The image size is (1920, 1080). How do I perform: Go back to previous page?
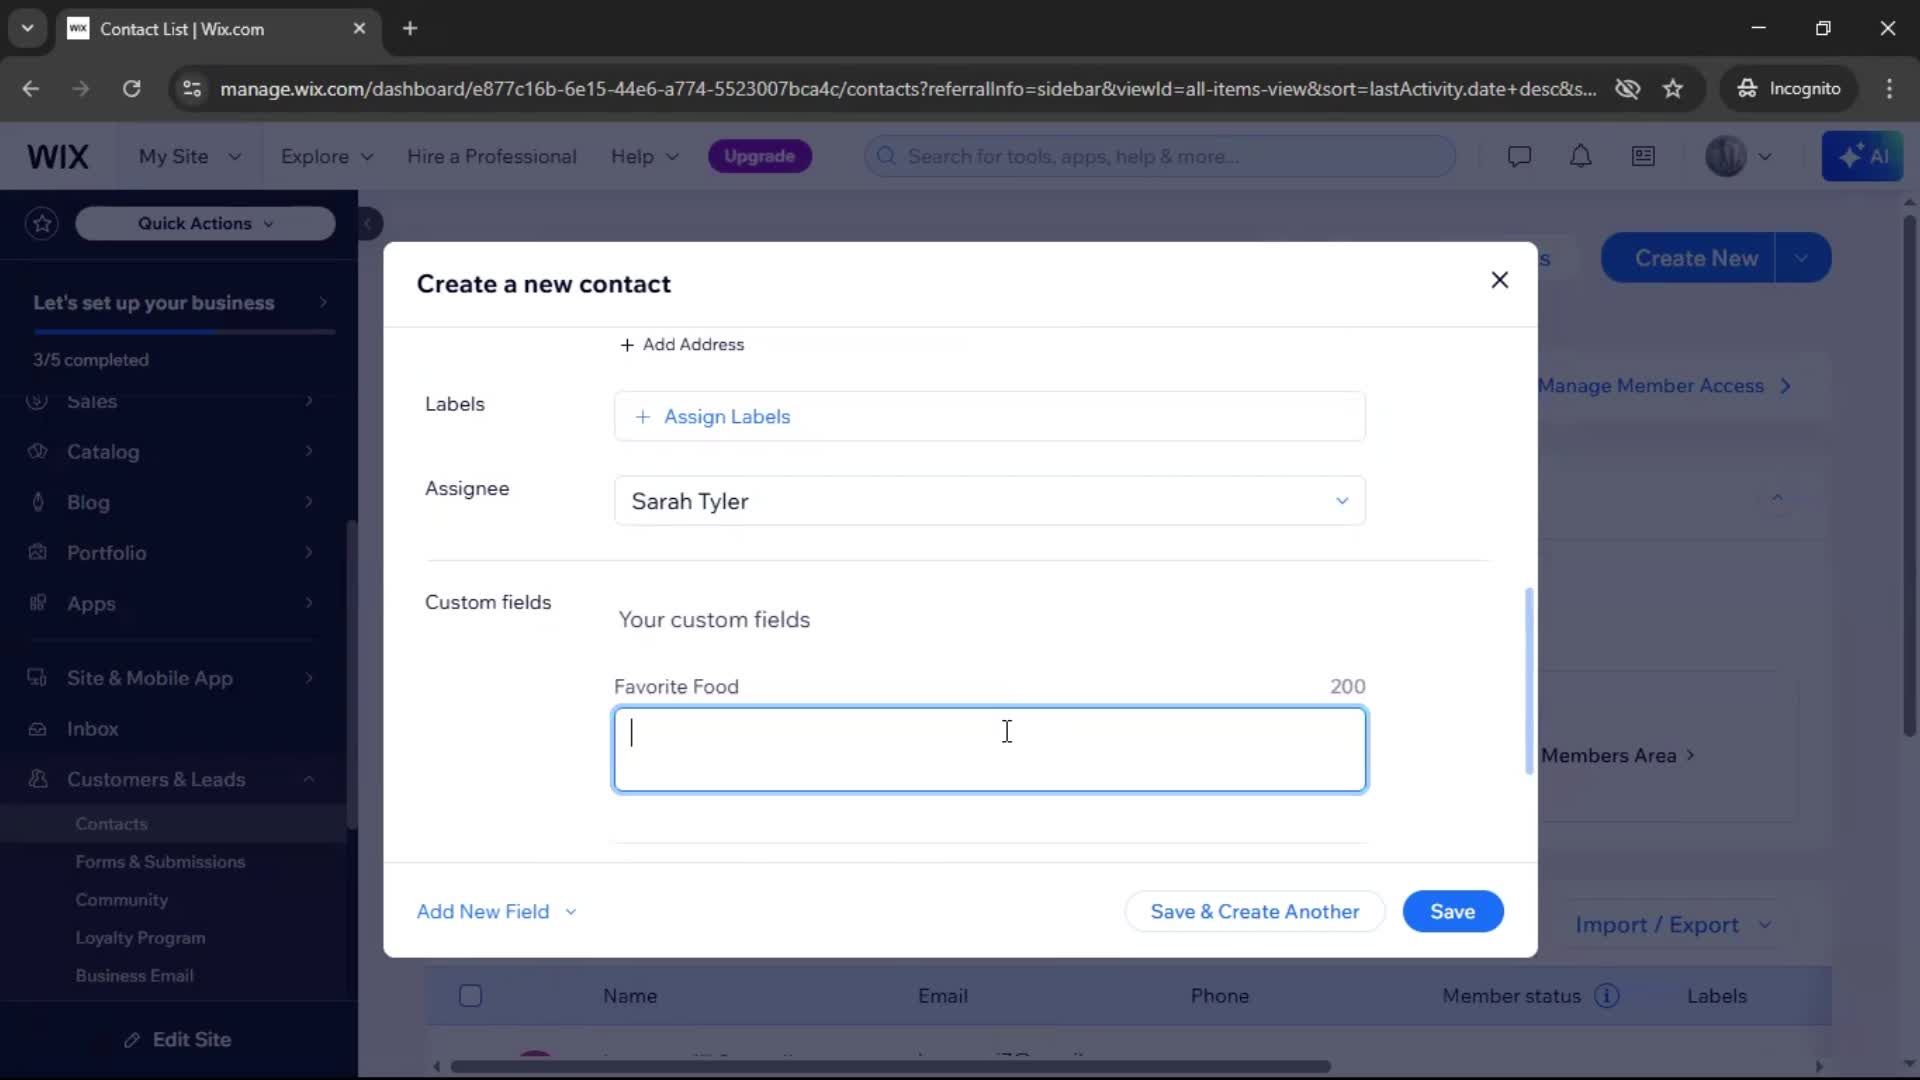tap(31, 88)
